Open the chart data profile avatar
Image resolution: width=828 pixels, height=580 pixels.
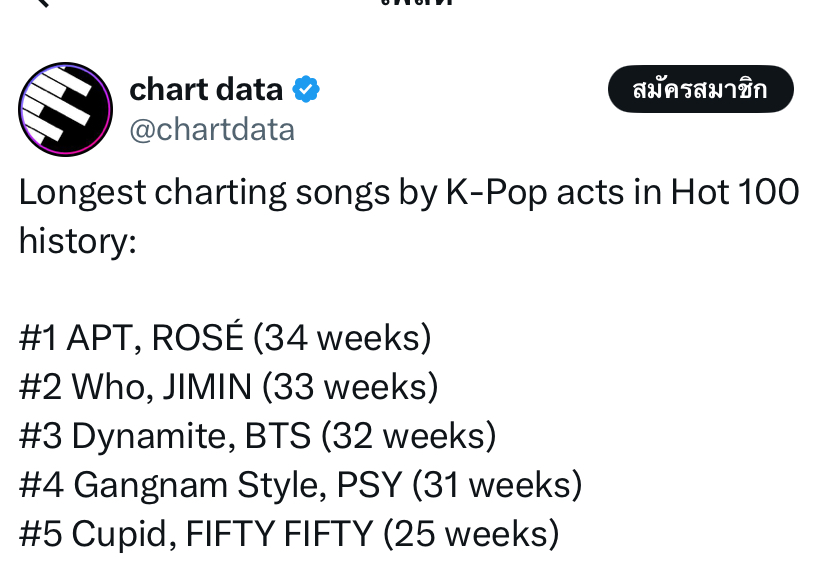65,109
